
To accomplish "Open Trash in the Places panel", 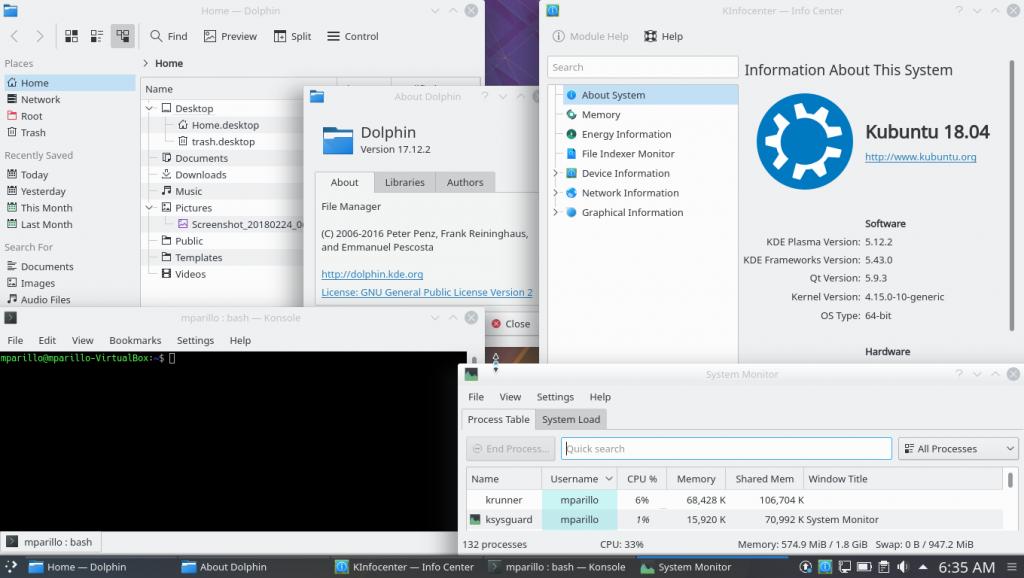I will (33, 132).
